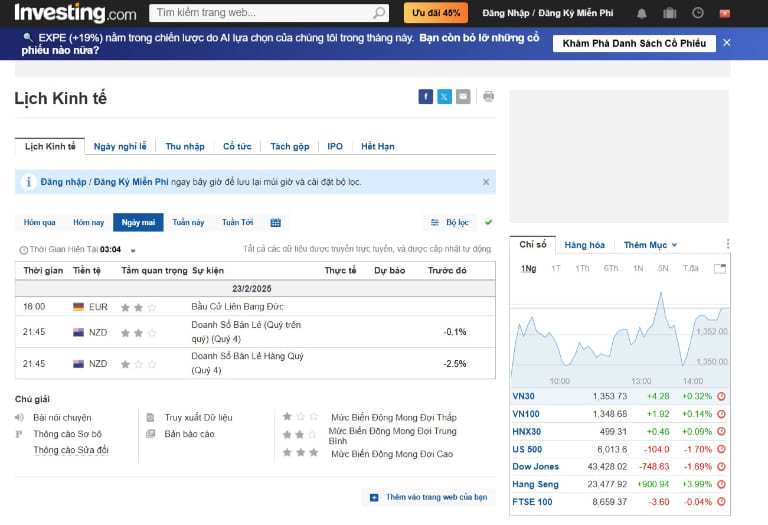This screenshot has height=525, width=768.
Task: Select the 1T chart timeframe
Action: (x=556, y=268)
